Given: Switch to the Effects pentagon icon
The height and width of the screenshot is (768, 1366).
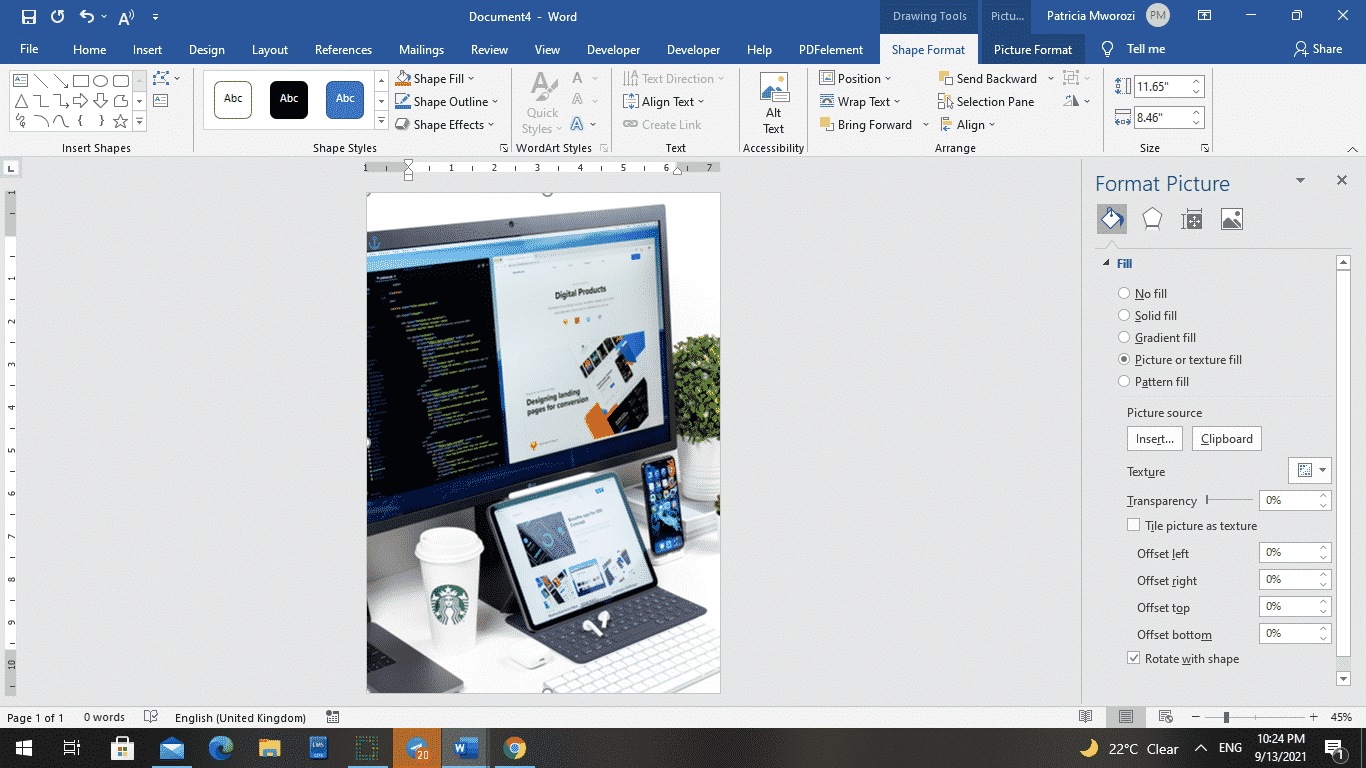Looking at the screenshot, I should point(1151,218).
